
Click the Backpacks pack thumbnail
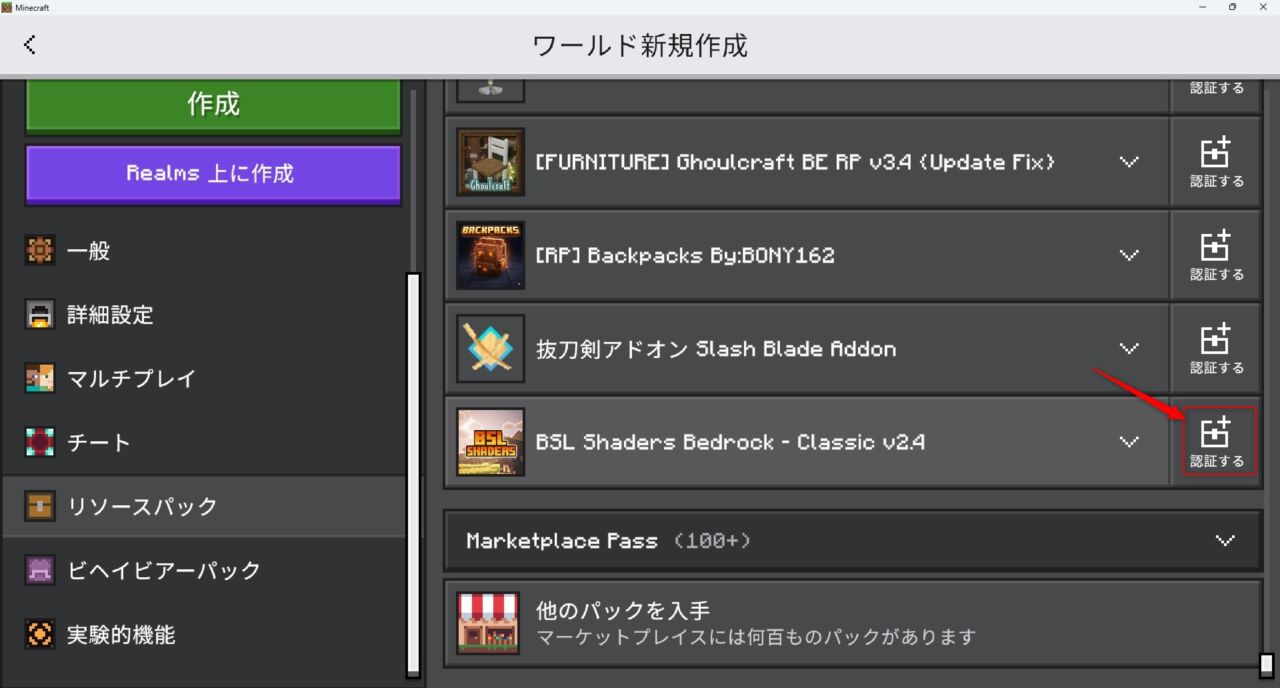[x=490, y=255]
